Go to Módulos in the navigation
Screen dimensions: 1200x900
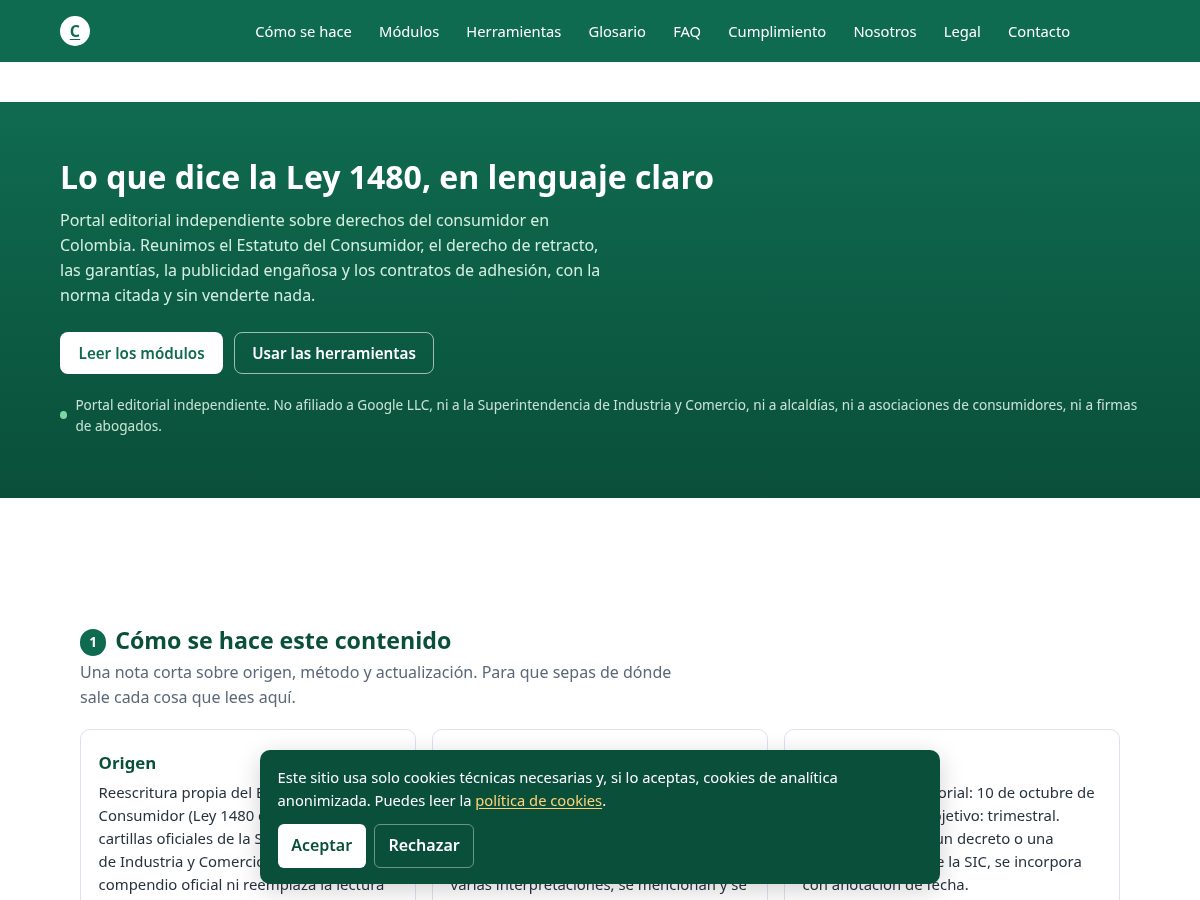point(409,31)
